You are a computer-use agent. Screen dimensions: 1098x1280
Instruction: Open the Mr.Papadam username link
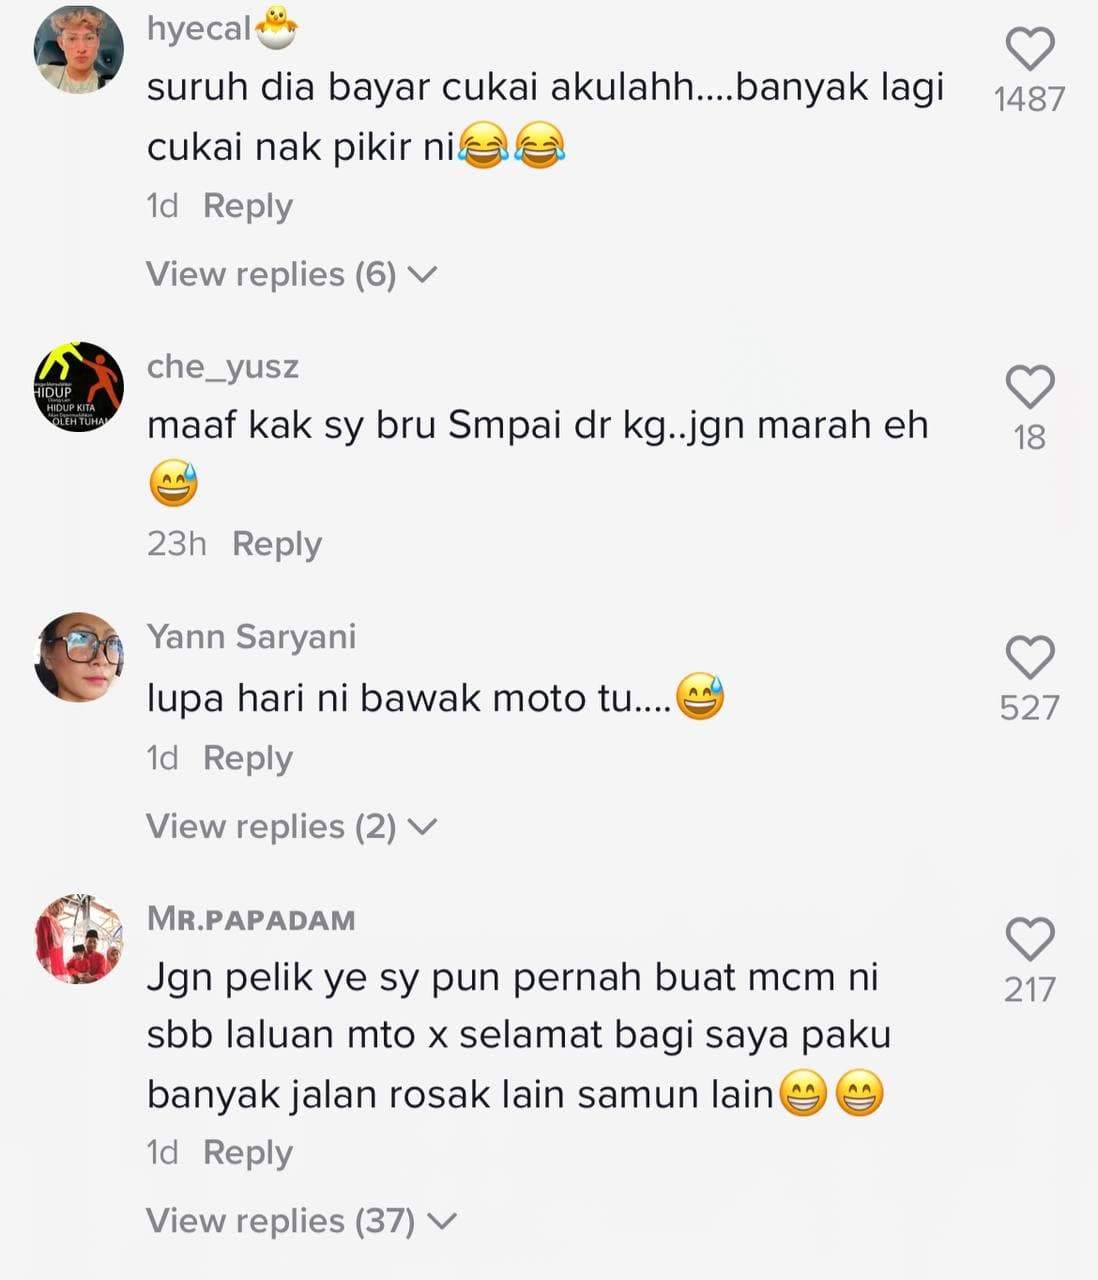click(251, 919)
